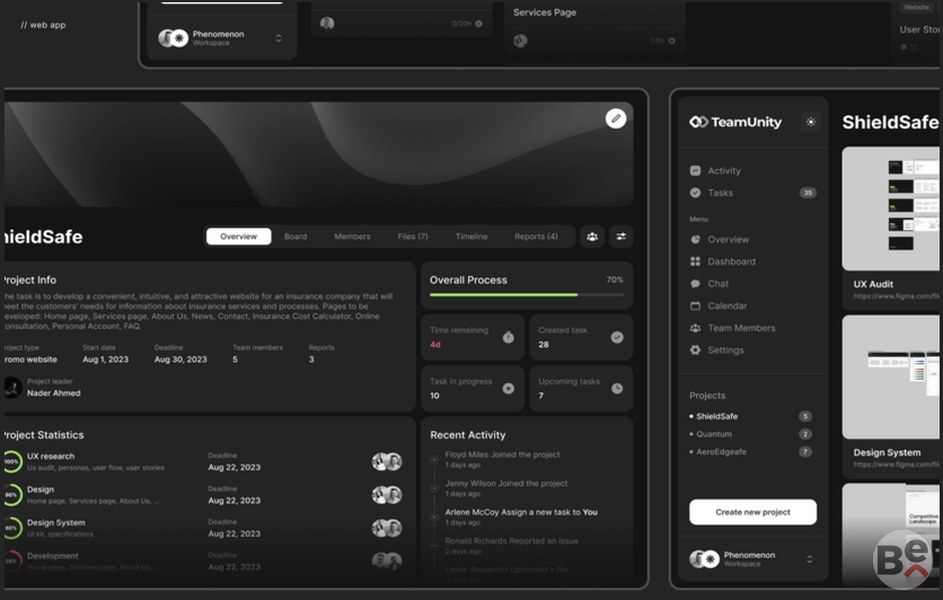Open team members icon beside Reports tab

pyautogui.click(x=592, y=237)
